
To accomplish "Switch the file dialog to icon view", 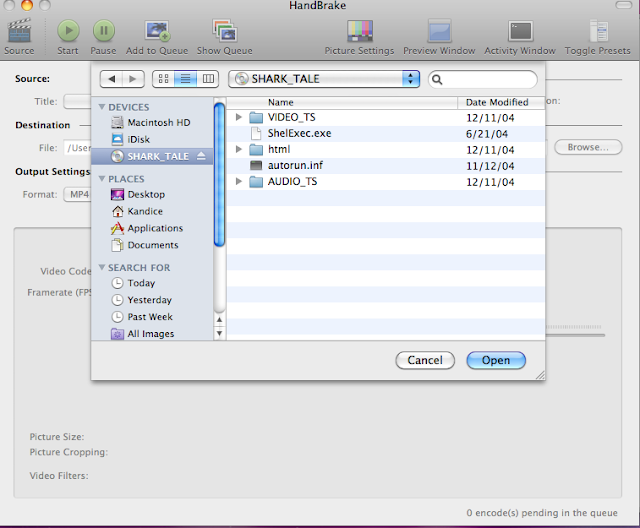I will click(x=163, y=79).
